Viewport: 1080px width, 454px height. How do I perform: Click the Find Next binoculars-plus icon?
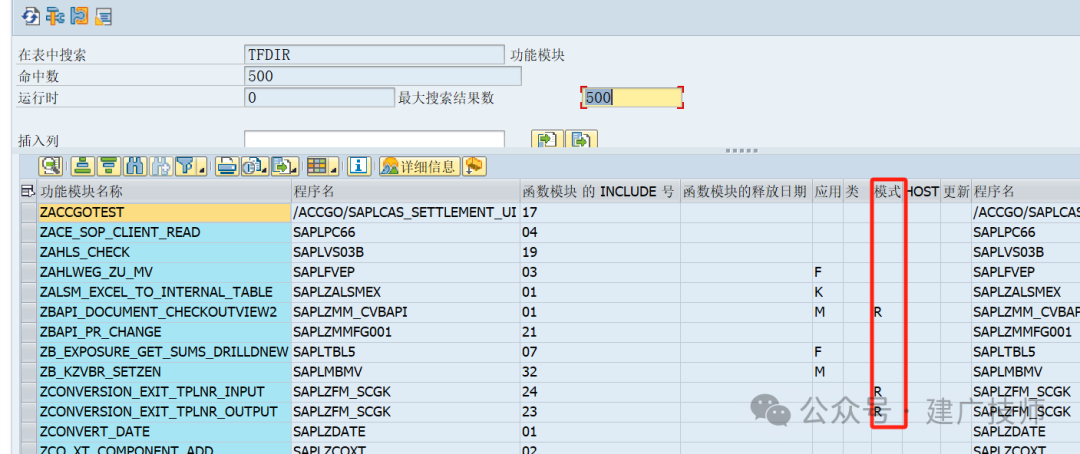[x=160, y=165]
